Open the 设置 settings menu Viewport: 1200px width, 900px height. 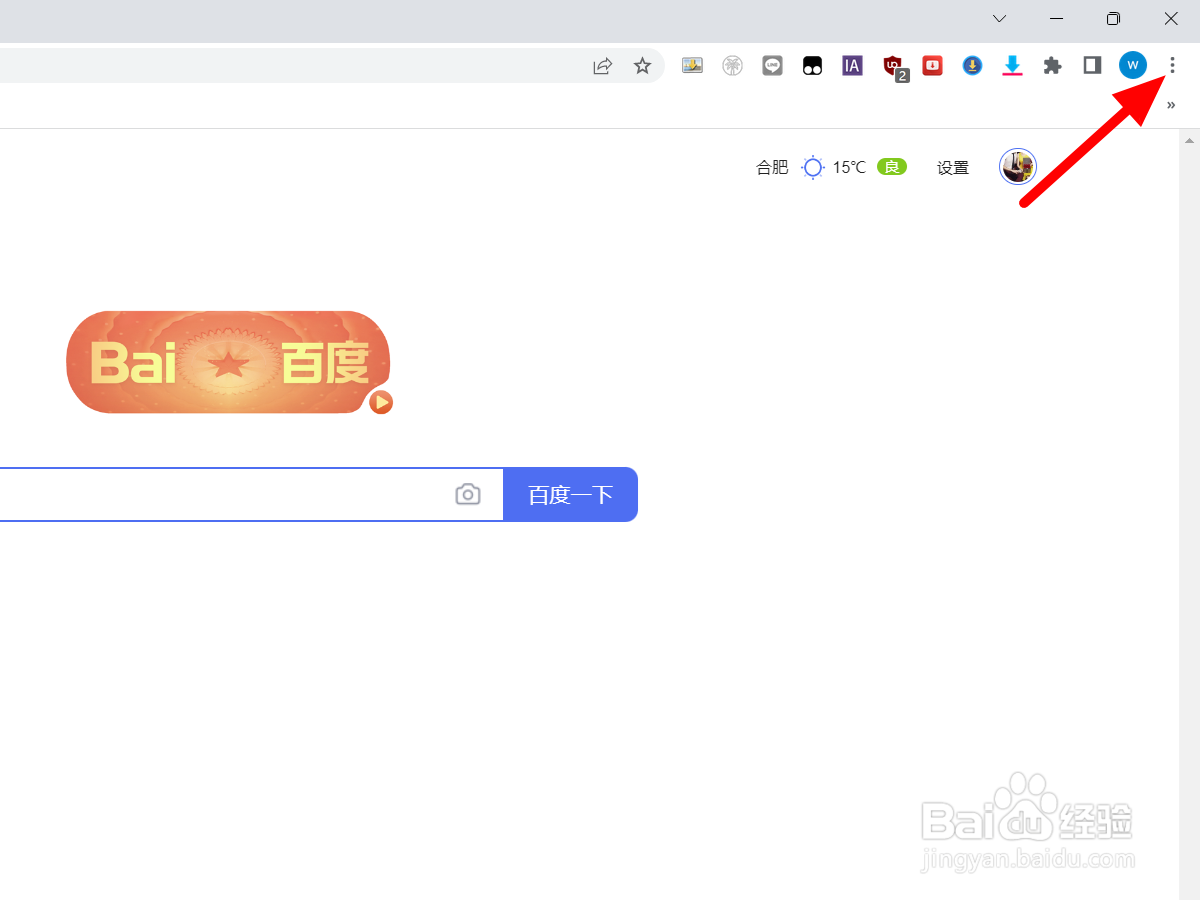953,167
